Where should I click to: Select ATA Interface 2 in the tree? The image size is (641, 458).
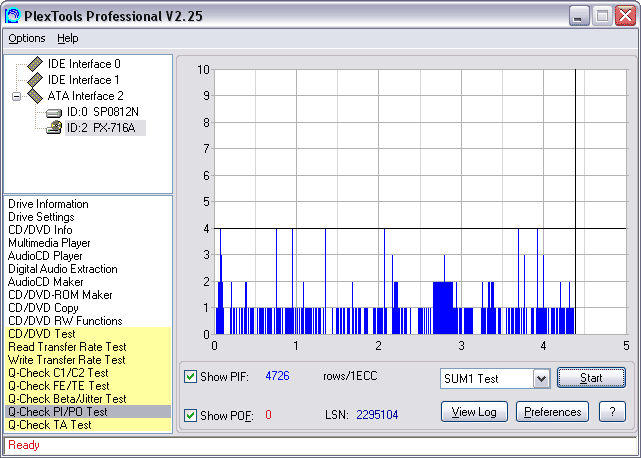[85, 96]
